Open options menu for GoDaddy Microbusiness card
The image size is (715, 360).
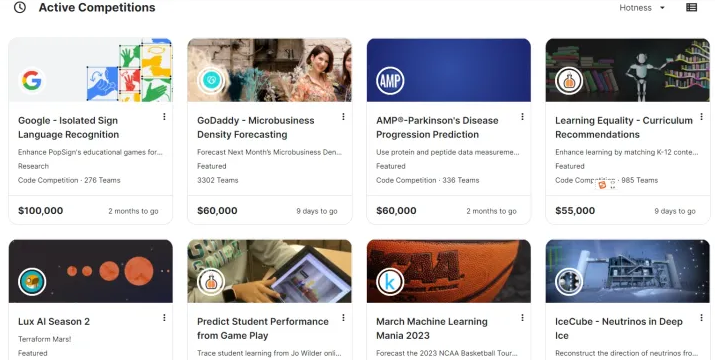(x=343, y=117)
